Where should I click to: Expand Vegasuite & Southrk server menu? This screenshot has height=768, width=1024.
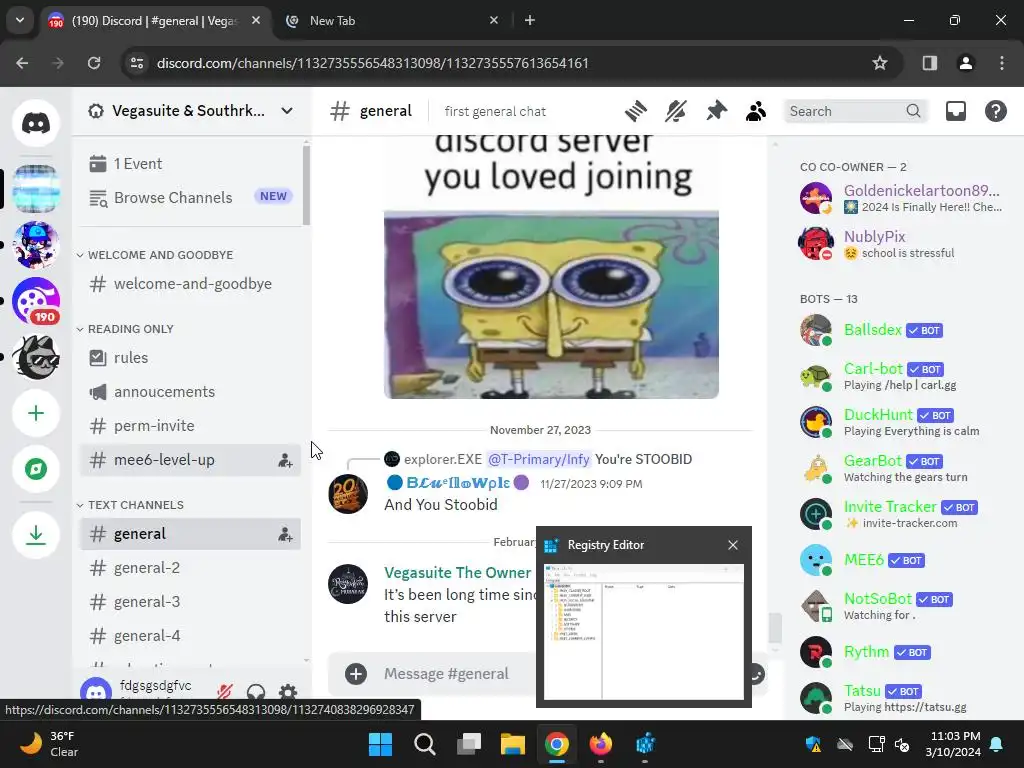[287, 111]
